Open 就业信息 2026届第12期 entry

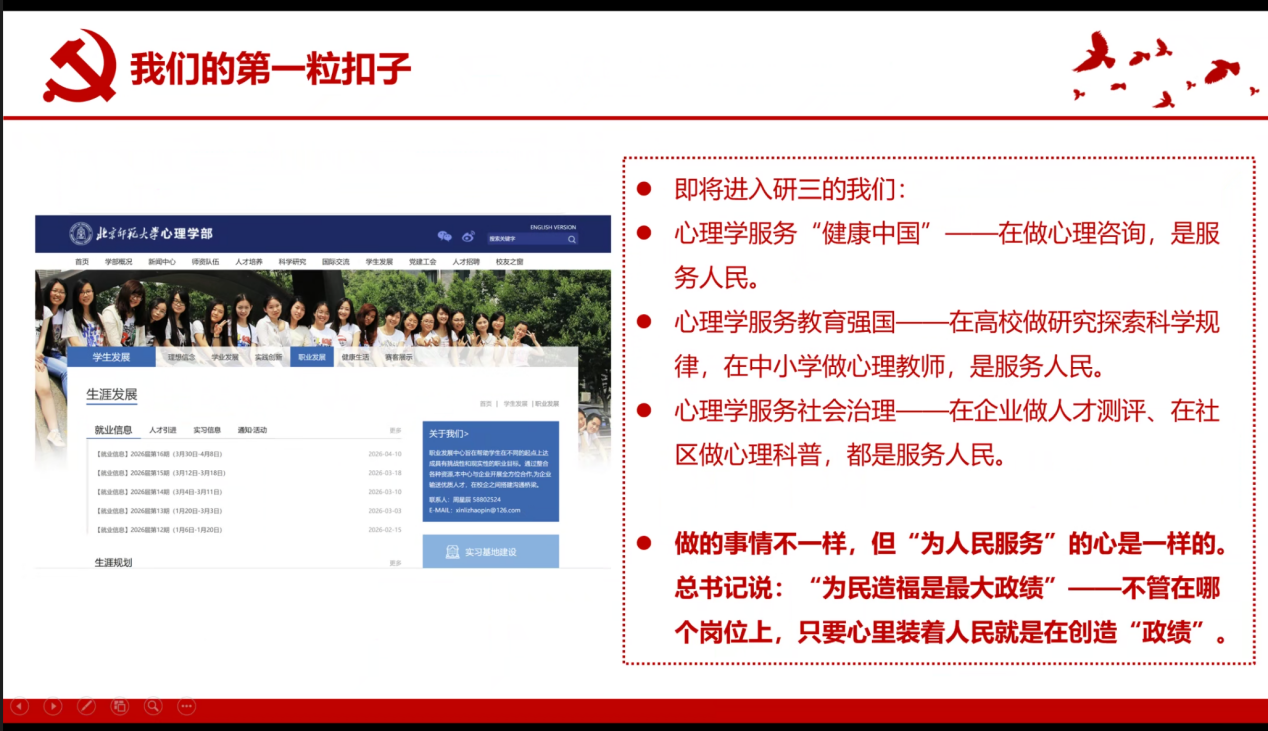(x=158, y=529)
